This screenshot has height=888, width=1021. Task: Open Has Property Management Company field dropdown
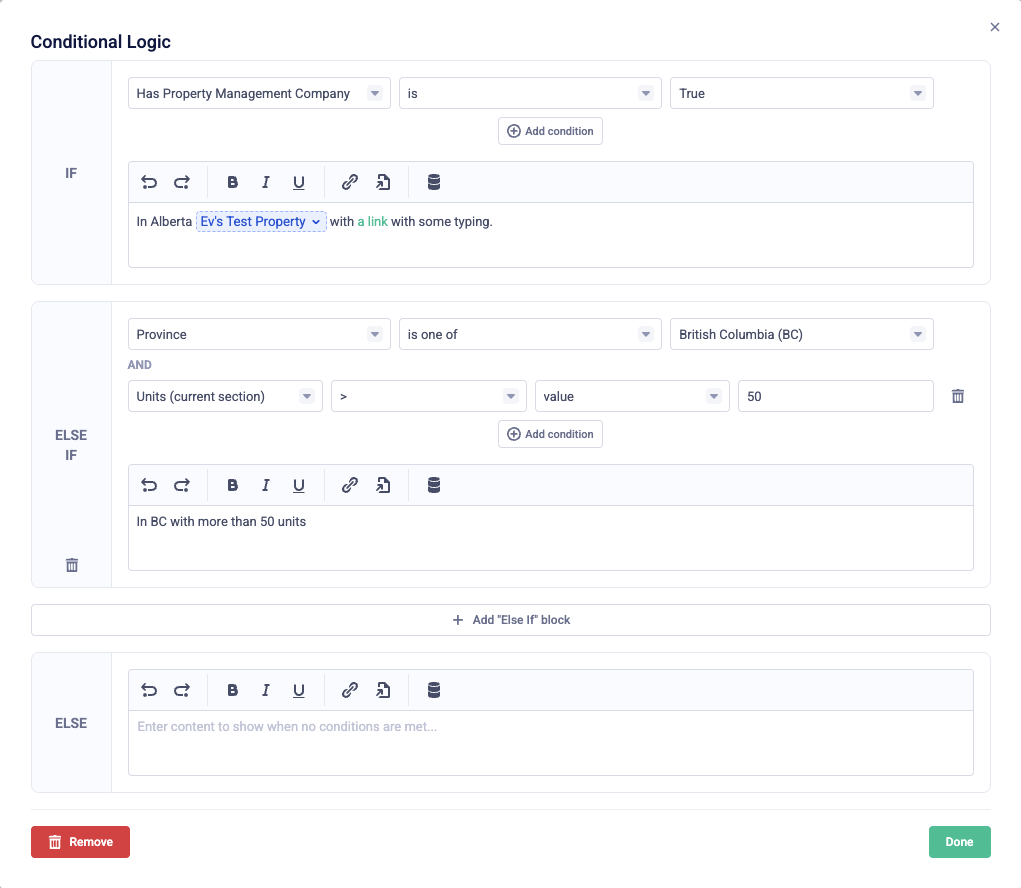tap(259, 93)
